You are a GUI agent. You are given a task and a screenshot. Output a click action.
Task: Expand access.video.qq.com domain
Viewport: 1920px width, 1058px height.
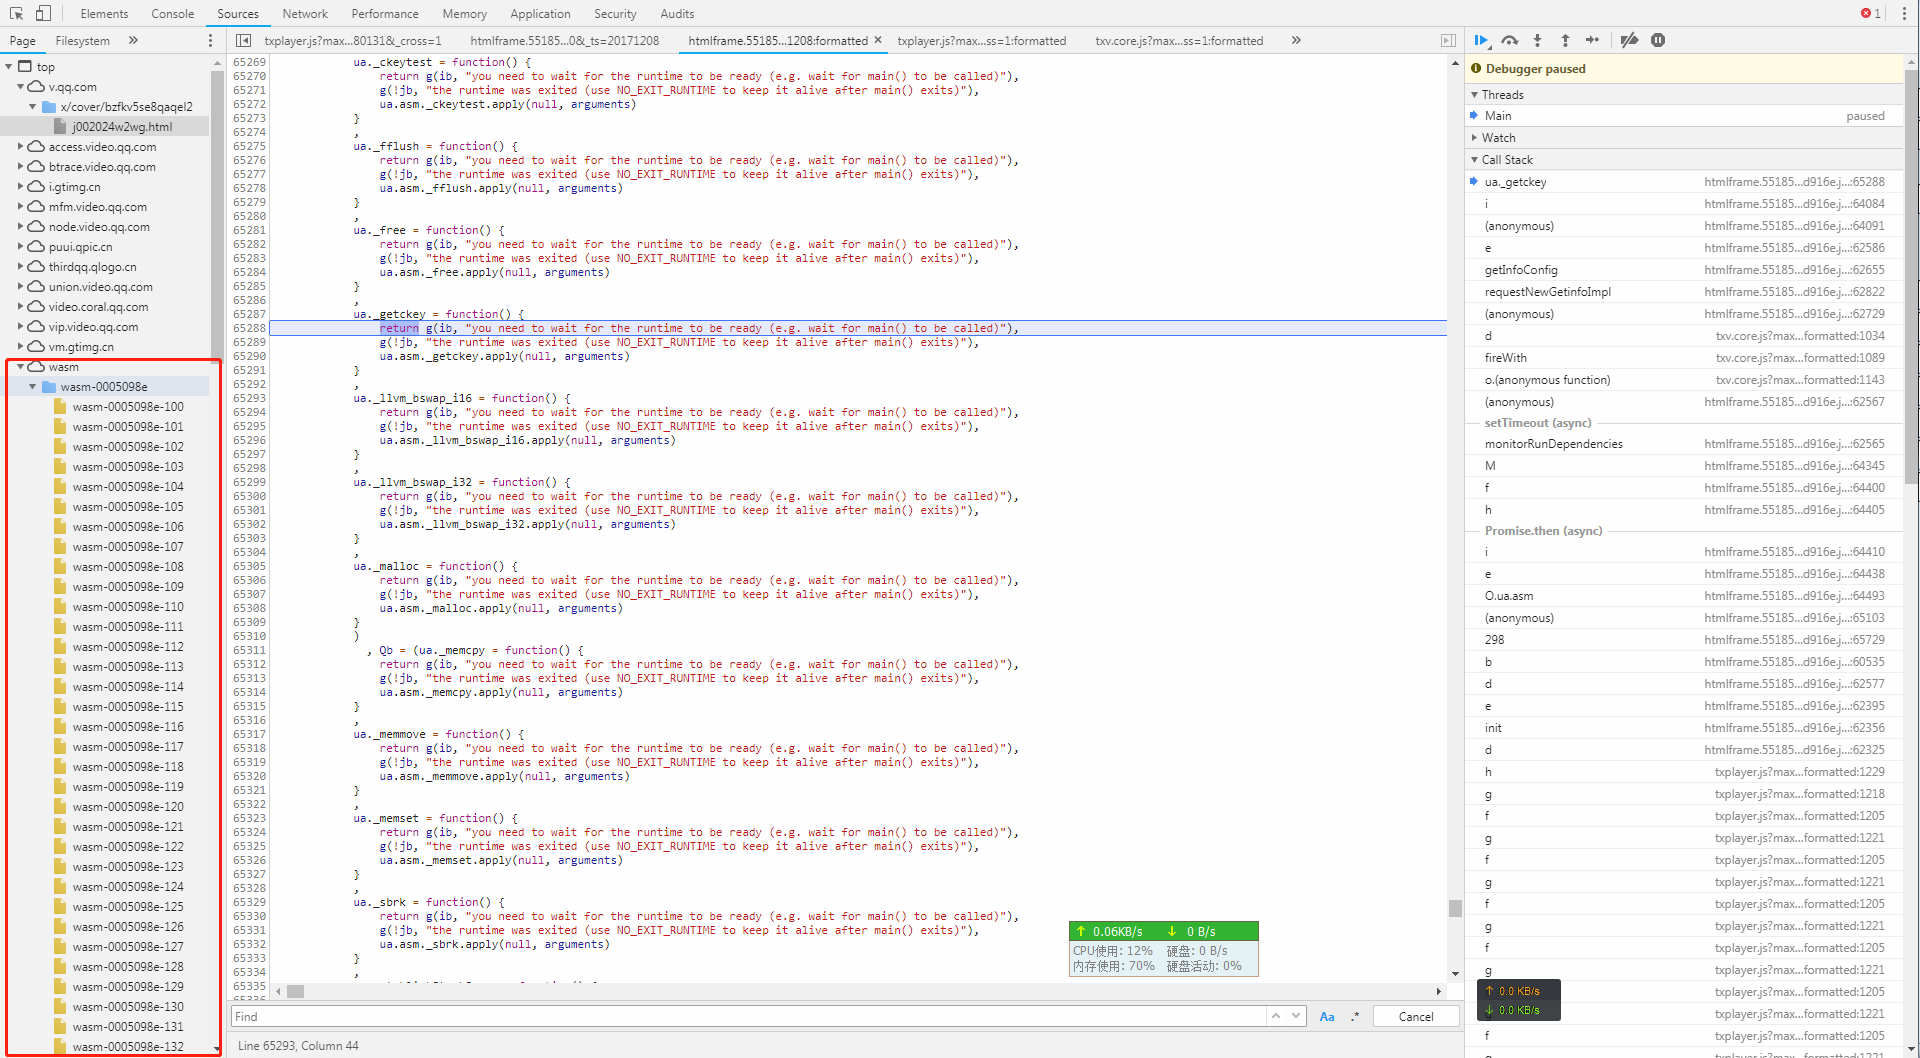tap(21, 146)
